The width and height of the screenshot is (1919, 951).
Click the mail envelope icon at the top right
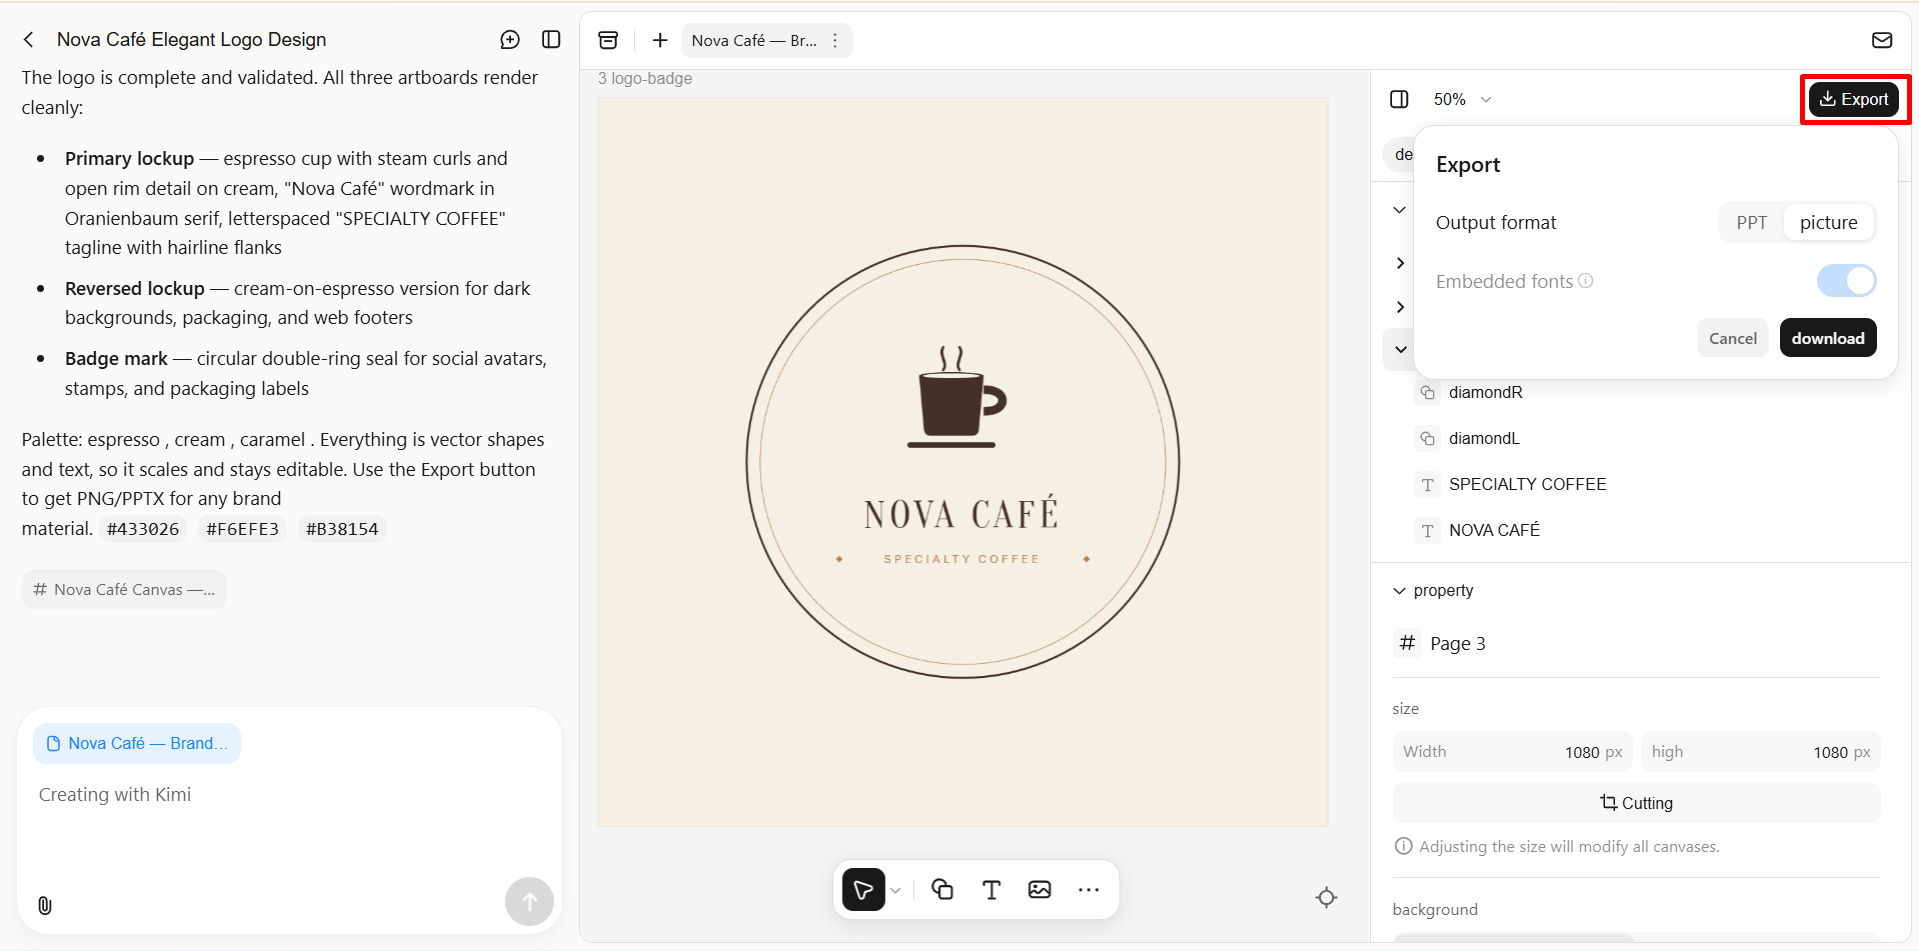[x=1882, y=40]
